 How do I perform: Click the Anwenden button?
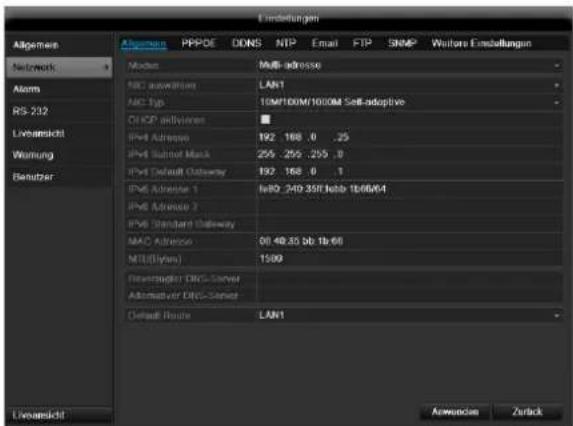click(455, 412)
